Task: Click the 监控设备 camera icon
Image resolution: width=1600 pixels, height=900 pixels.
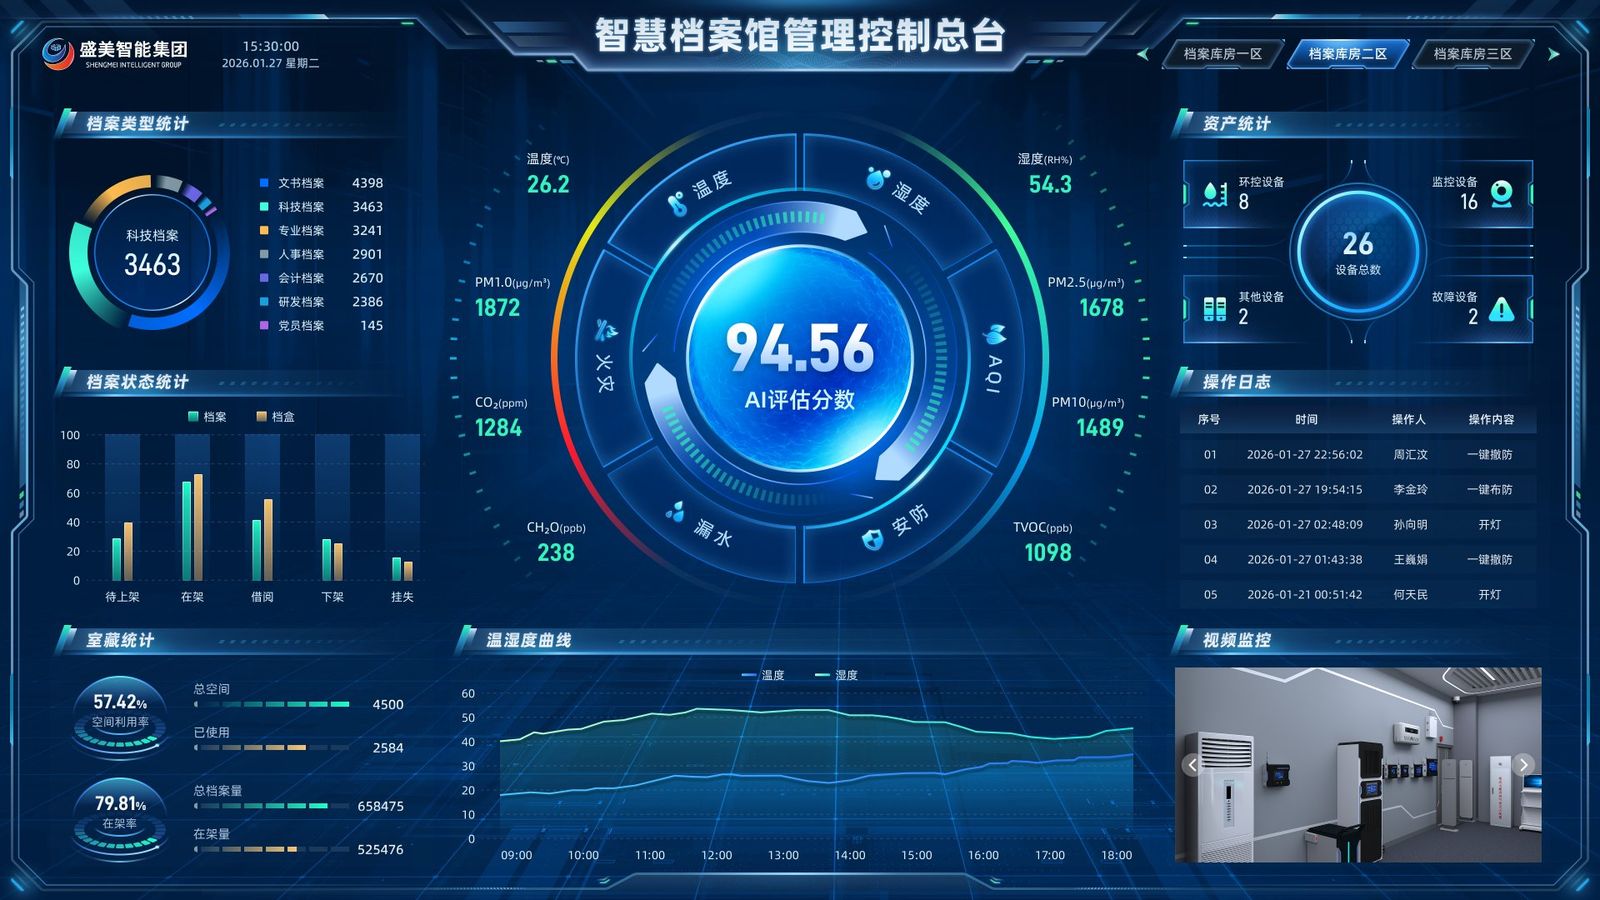Action: point(1501,193)
